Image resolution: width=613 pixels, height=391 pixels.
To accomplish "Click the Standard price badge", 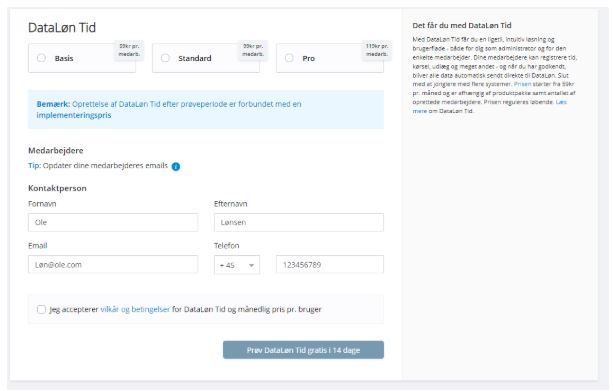I will click(253, 50).
